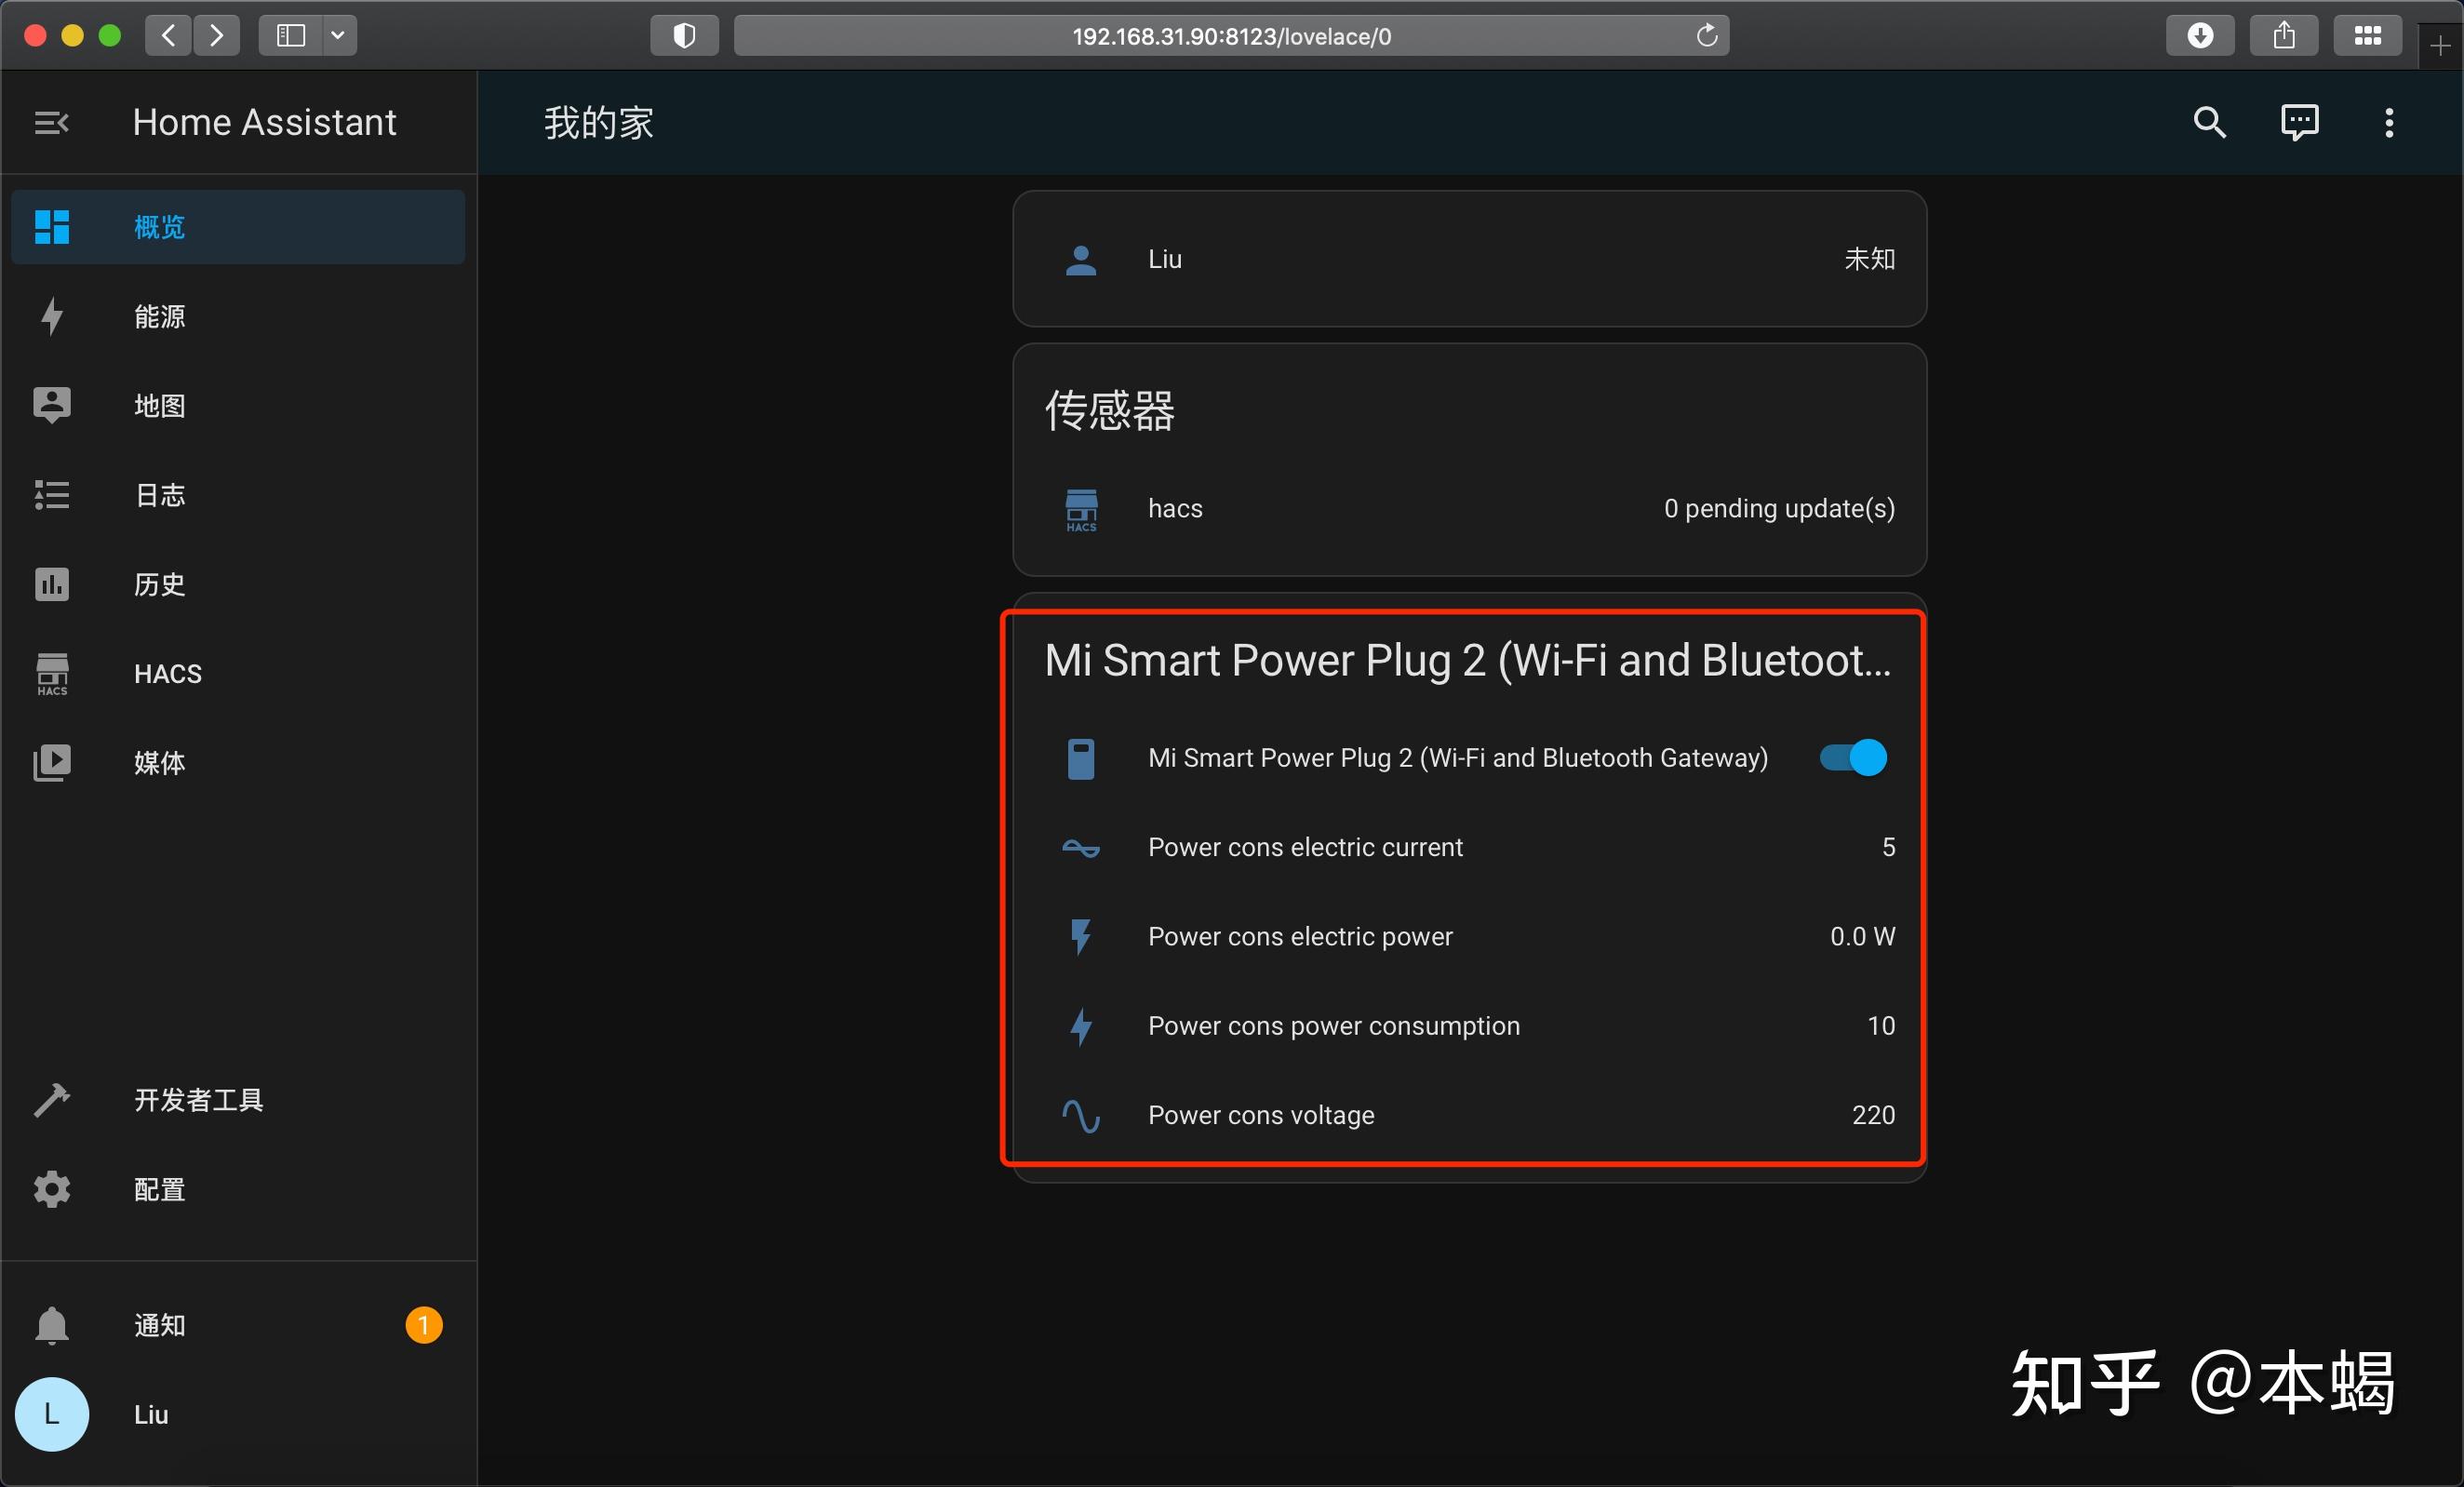Open the assistant chat bubble icon
This screenshot has width=2464, height=1487.
click(2299, 123)
